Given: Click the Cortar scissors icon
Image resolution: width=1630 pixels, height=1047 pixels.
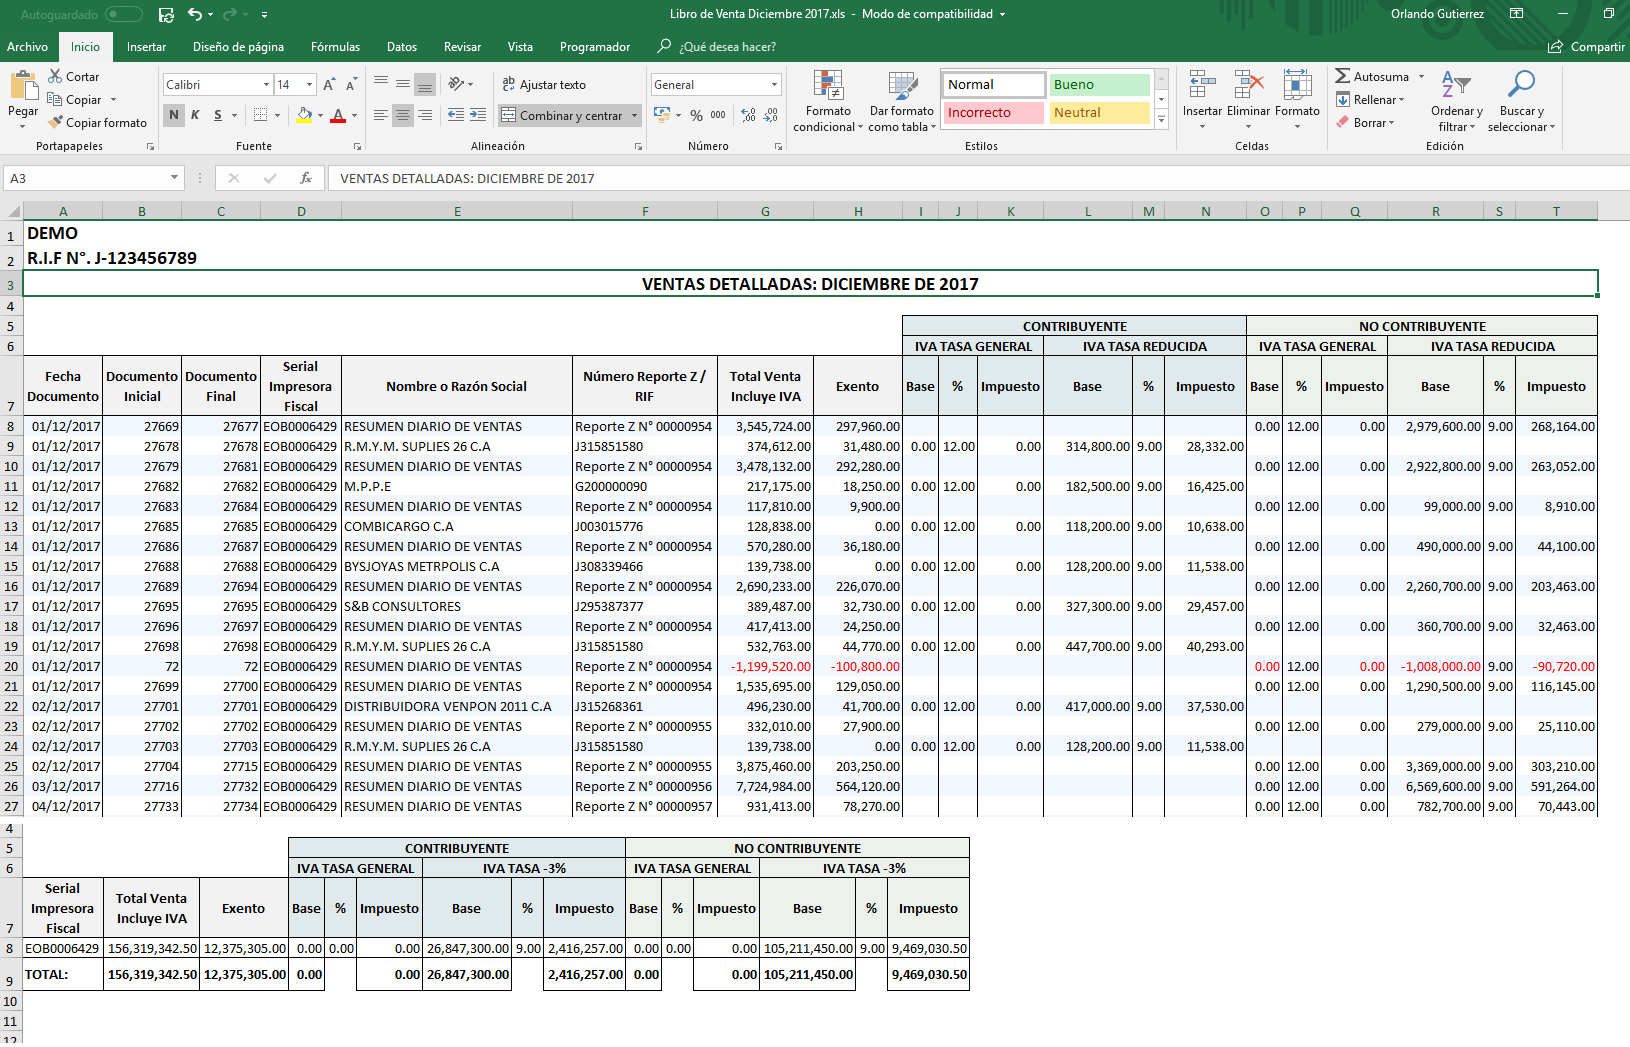Looking at the screenshot, I should click(56, 76).
